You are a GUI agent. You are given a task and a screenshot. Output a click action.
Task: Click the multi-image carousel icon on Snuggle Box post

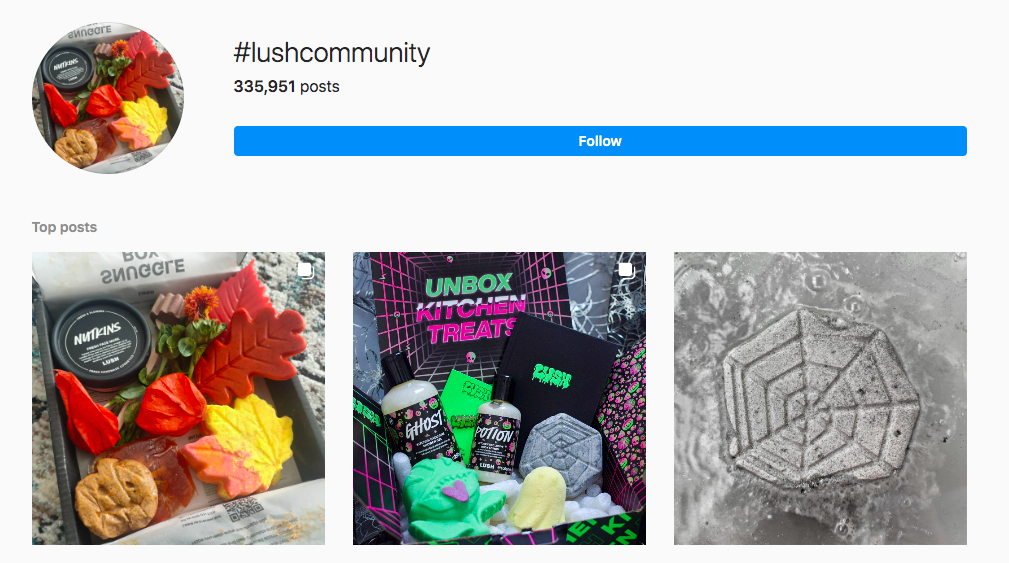coord(306,270)
